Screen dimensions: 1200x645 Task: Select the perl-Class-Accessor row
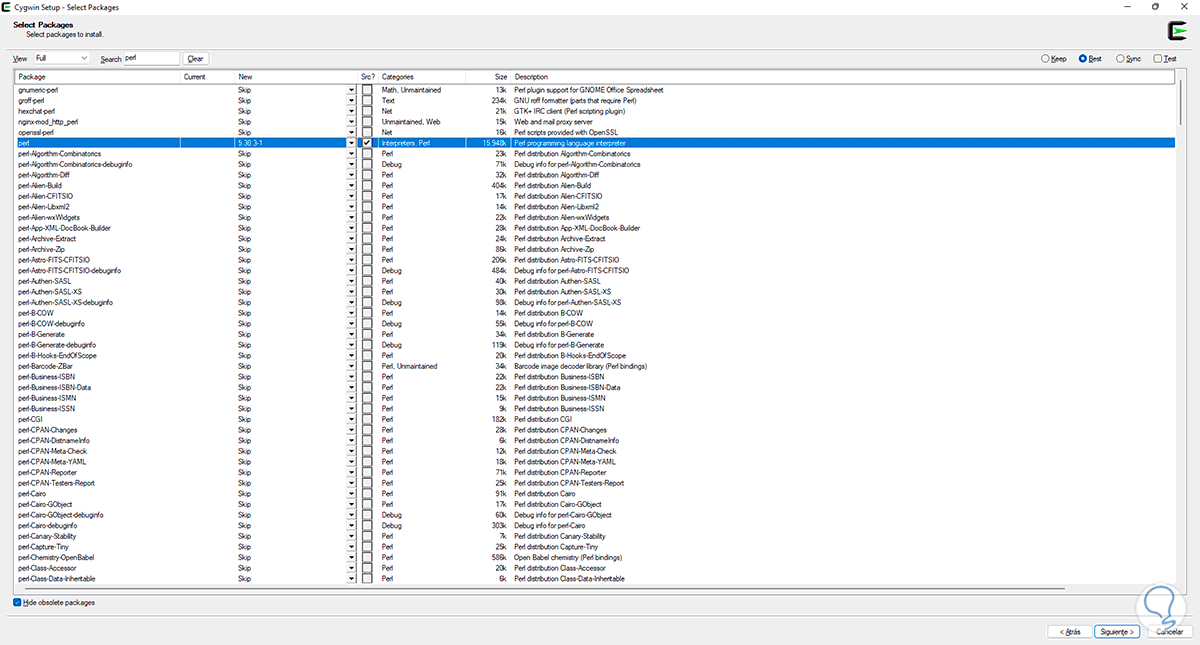click(595, 568)
